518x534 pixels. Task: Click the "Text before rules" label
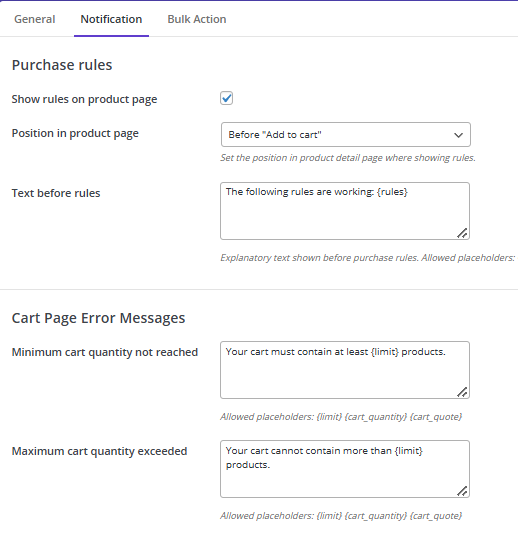(x=56, y=193)
